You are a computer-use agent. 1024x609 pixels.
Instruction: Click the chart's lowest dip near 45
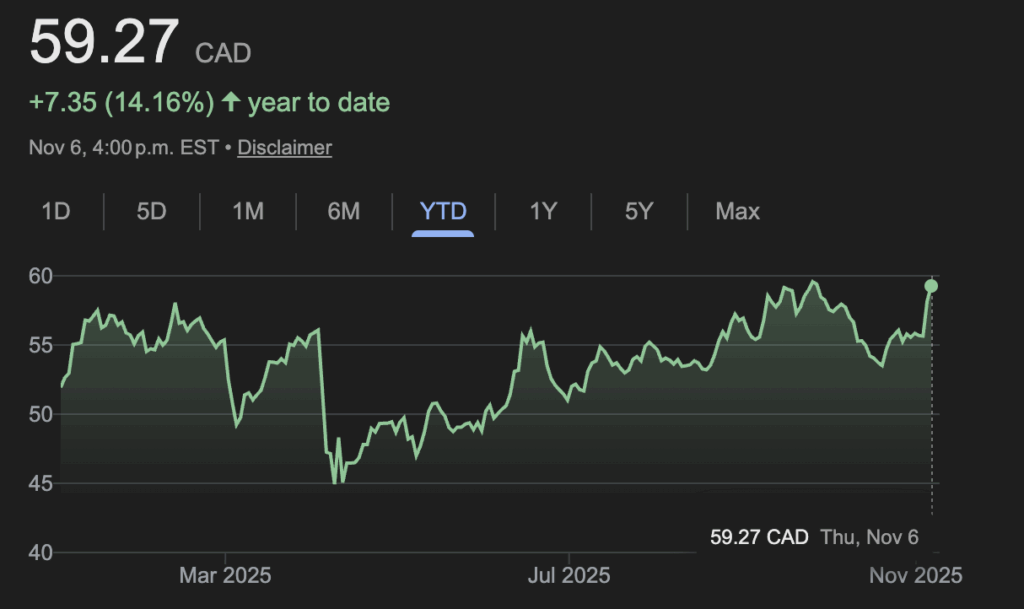click(336, 482)
